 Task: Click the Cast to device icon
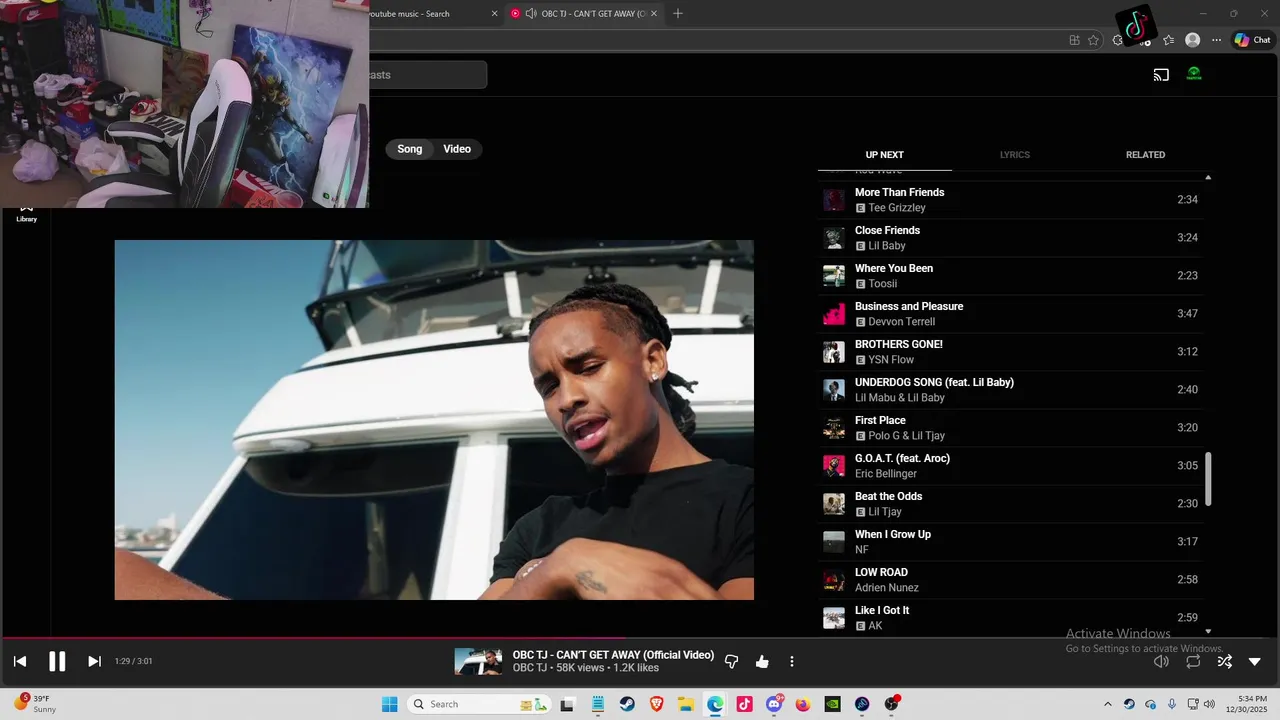1161,74
